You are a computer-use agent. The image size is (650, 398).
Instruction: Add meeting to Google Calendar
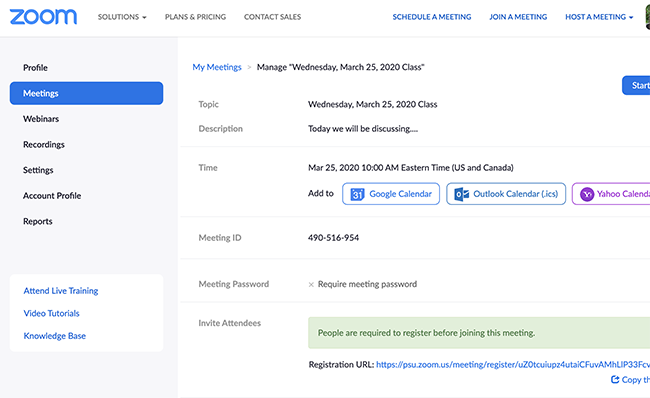click(x=391, y=194)
